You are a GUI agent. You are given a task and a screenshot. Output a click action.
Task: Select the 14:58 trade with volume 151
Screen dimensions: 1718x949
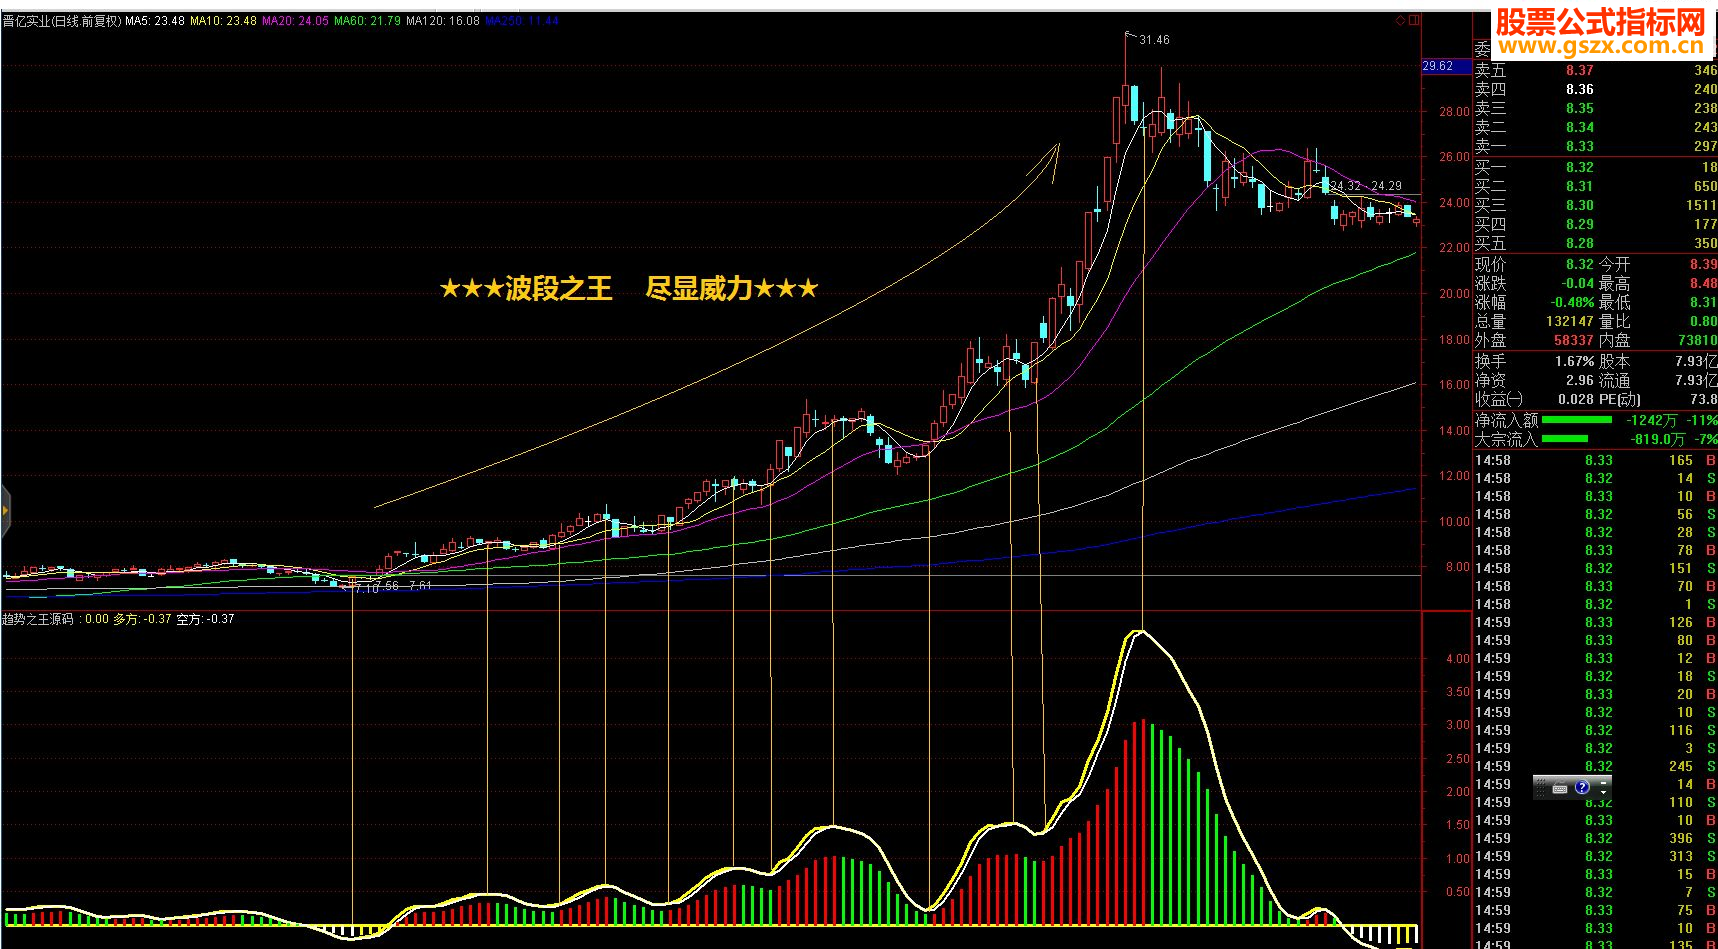pyautogui.click(x=1595, y=568)
